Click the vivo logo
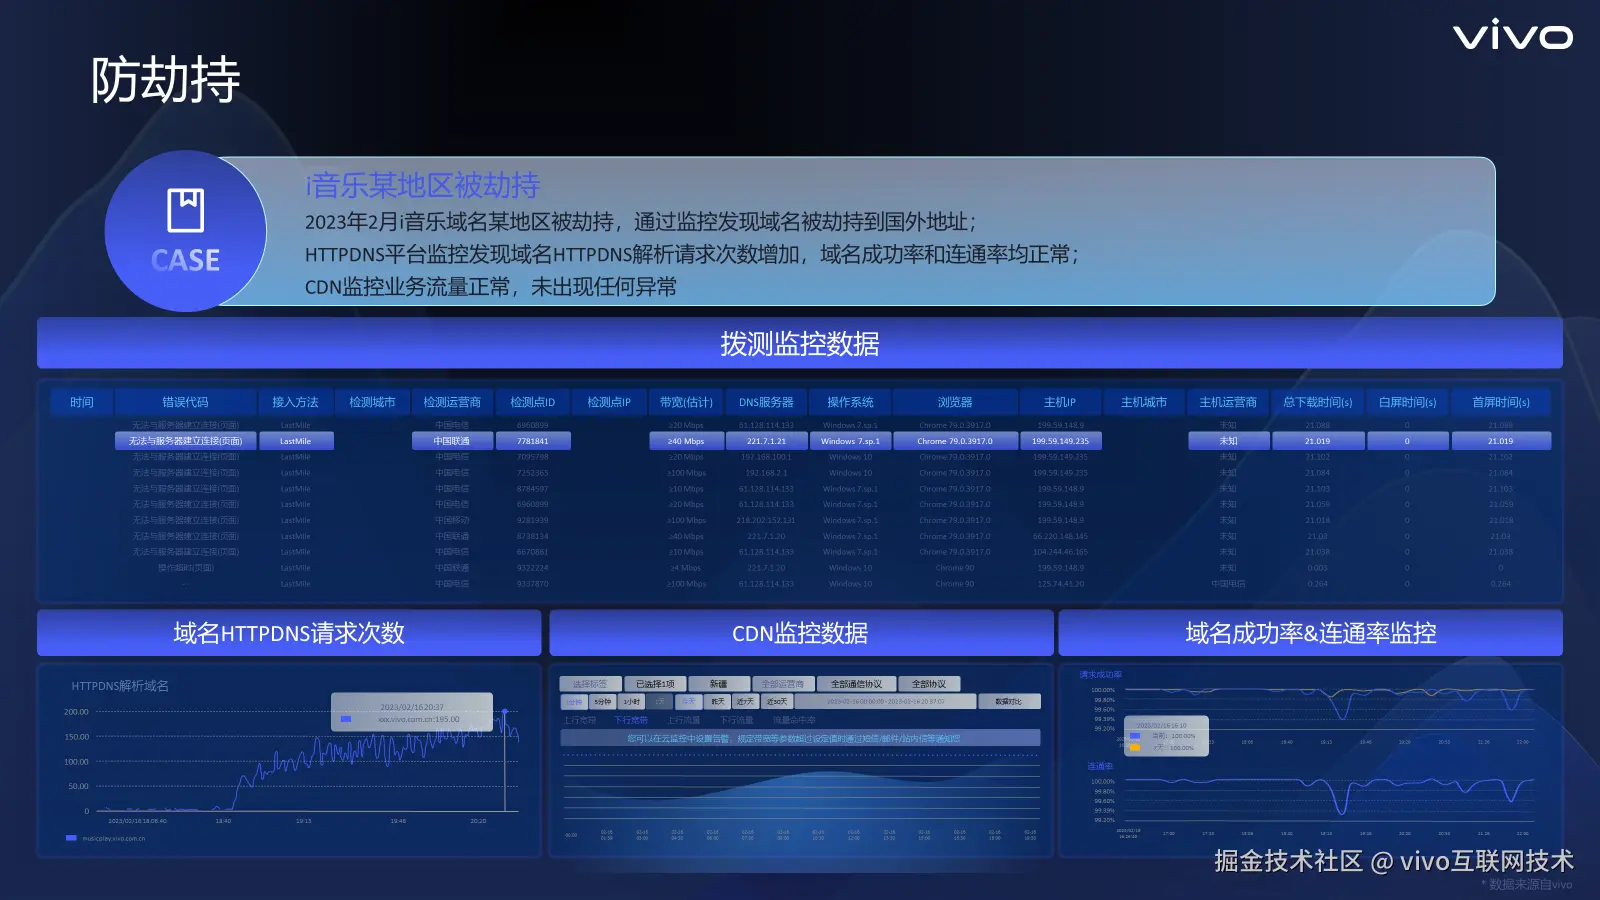Image resolution: width=1600 pixels, height=900 pixels. [1512, 36]
